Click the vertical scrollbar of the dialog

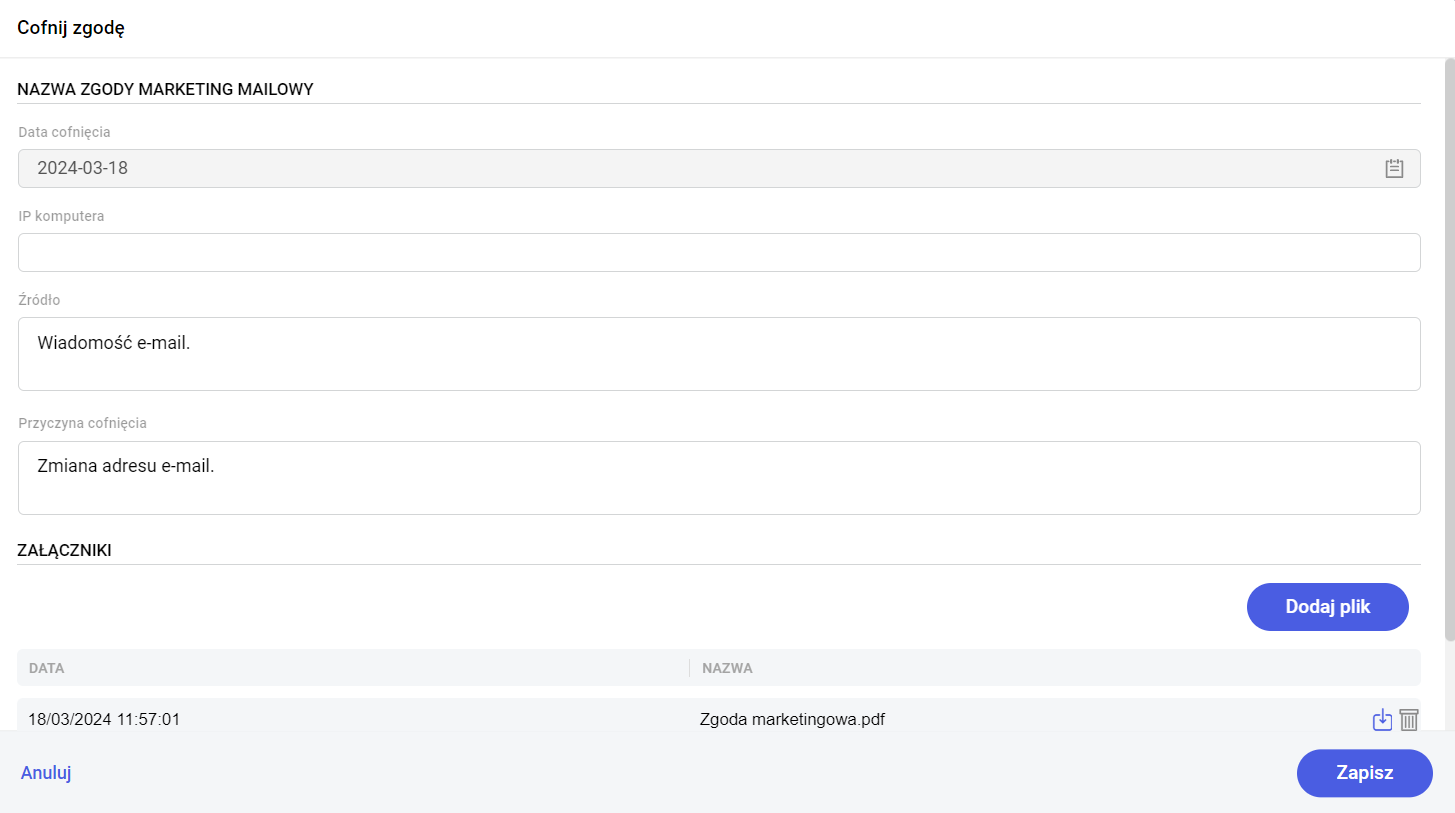[x=1449, y=350]
